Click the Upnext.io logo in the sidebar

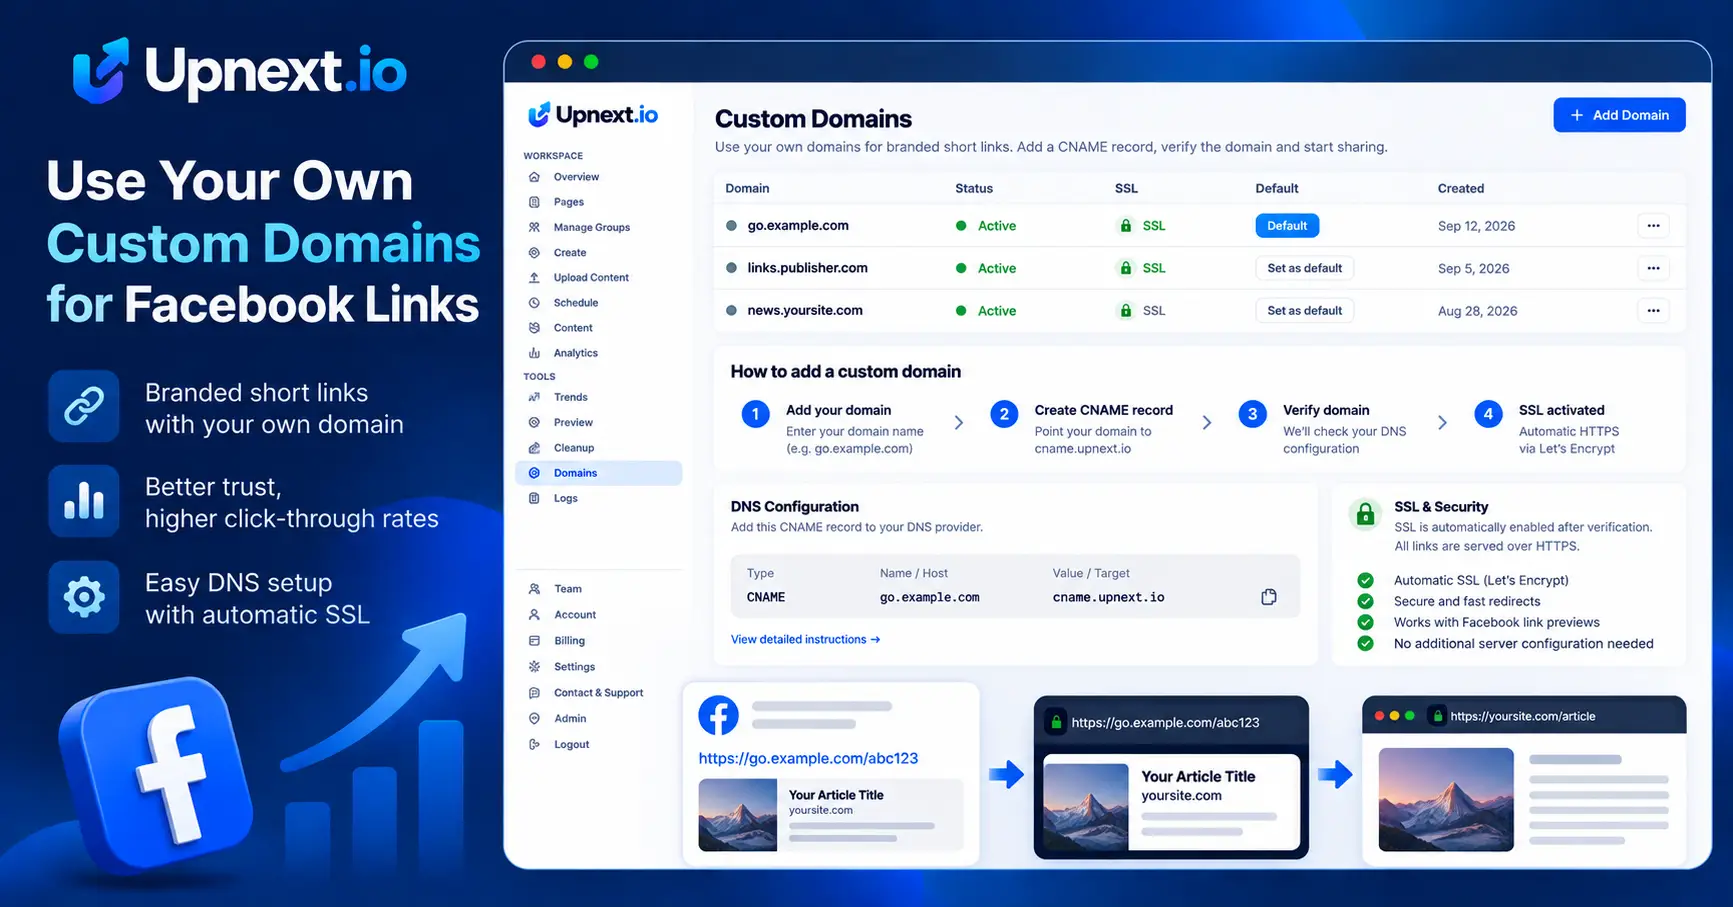click(x=592, y=115)
